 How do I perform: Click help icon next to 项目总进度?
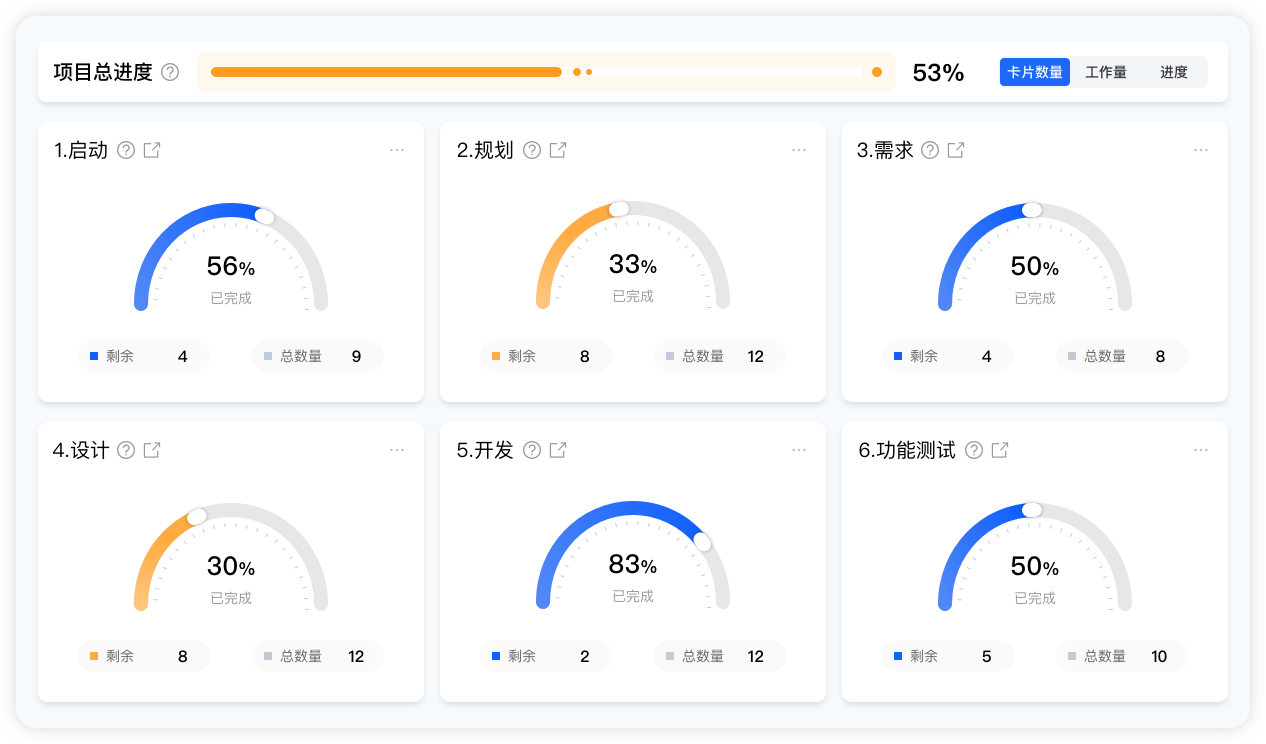pos(170,72)
